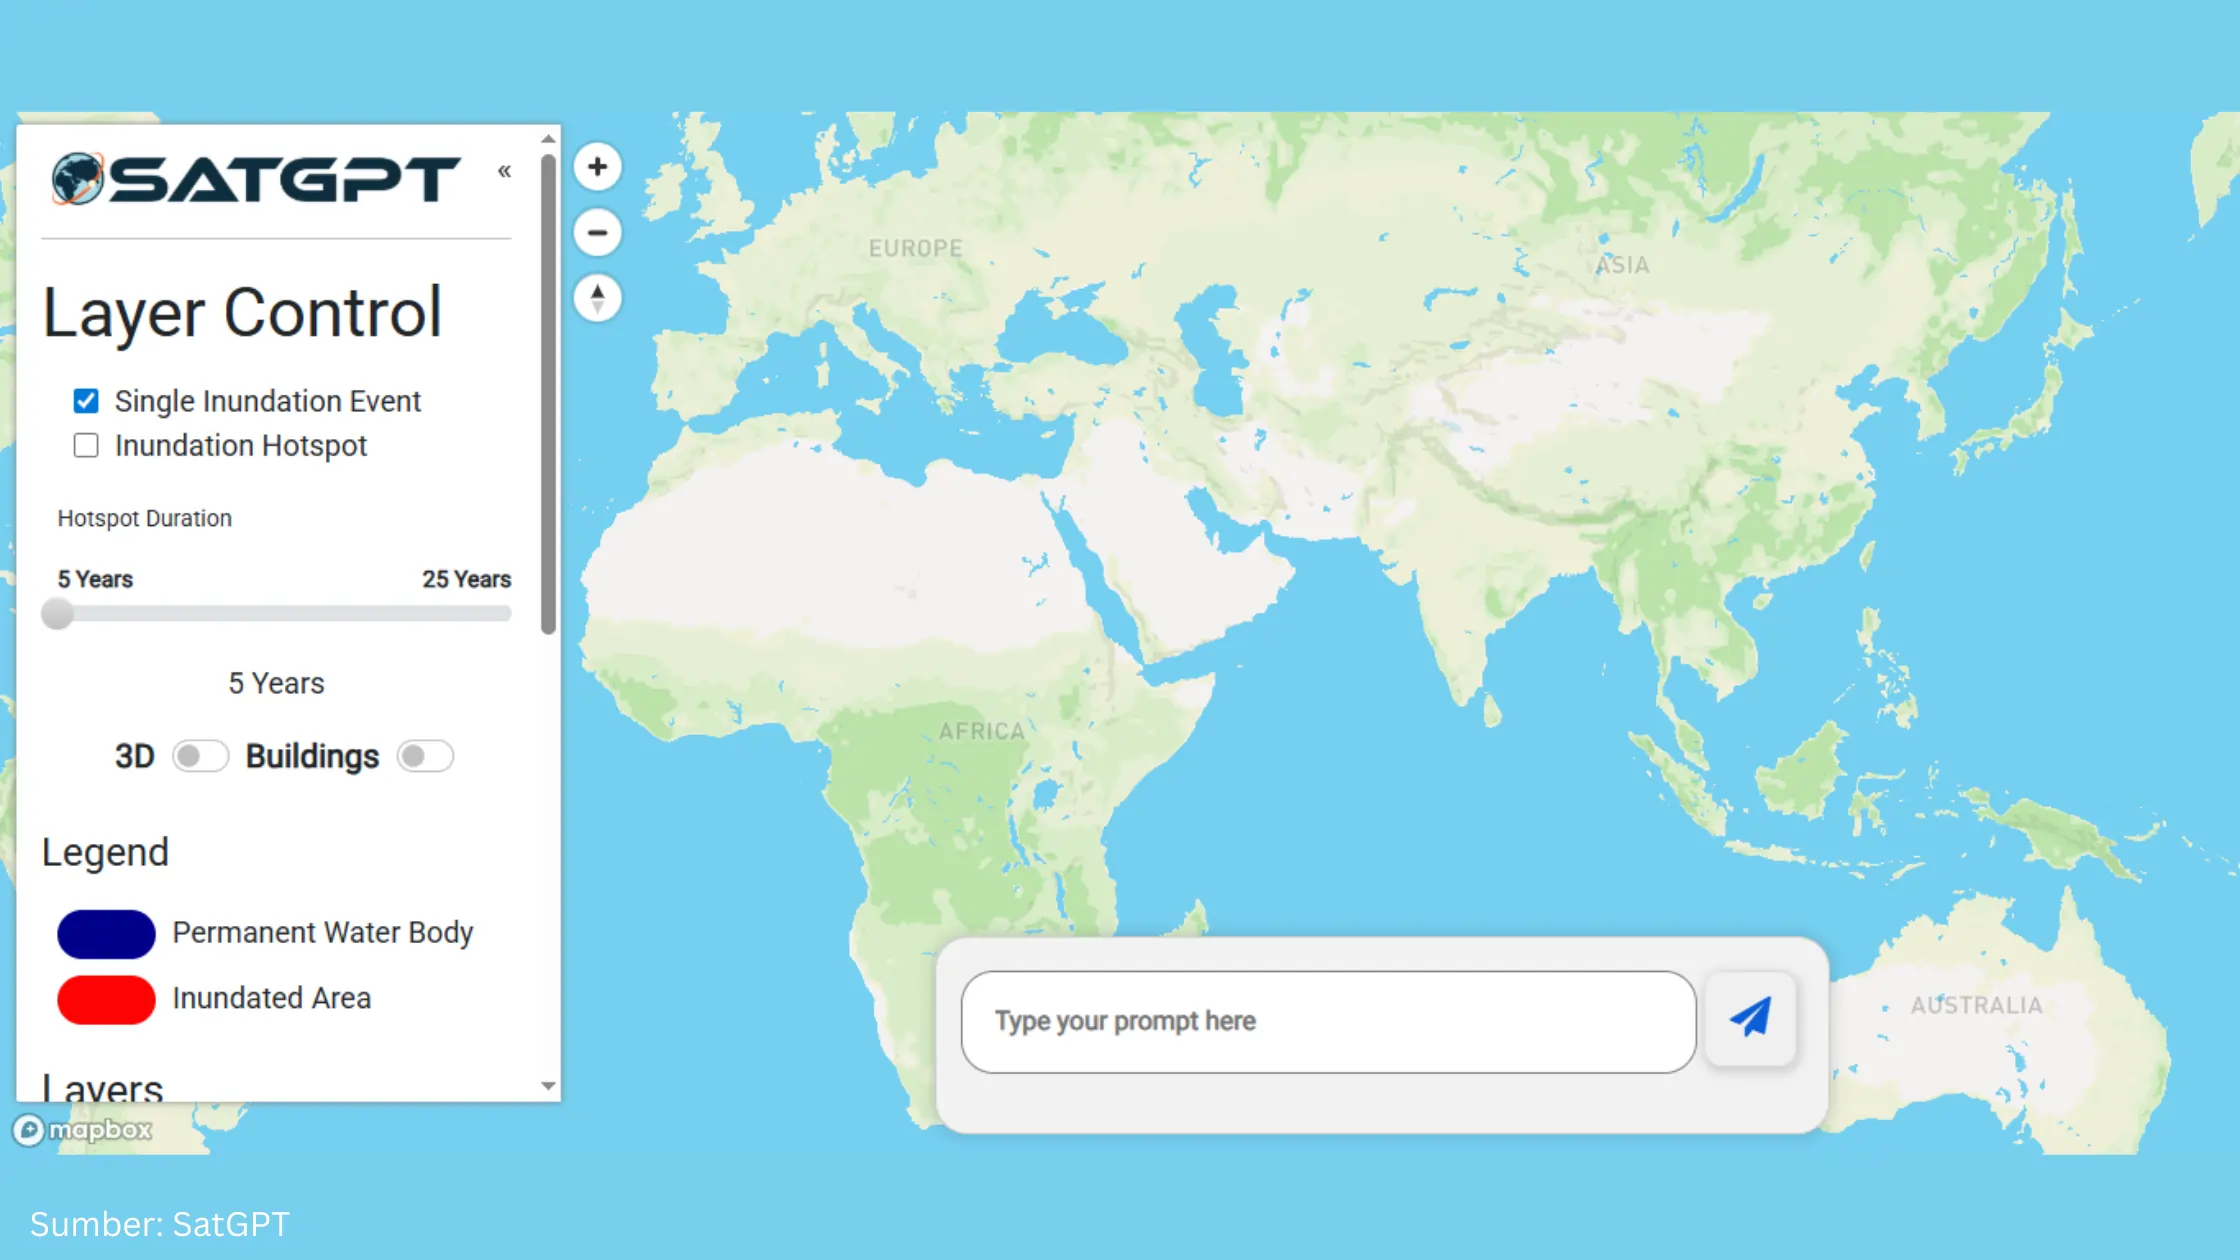Collapse the Layer Control panel
This screenshot has width=2240, height=1260.
point(504,171)
